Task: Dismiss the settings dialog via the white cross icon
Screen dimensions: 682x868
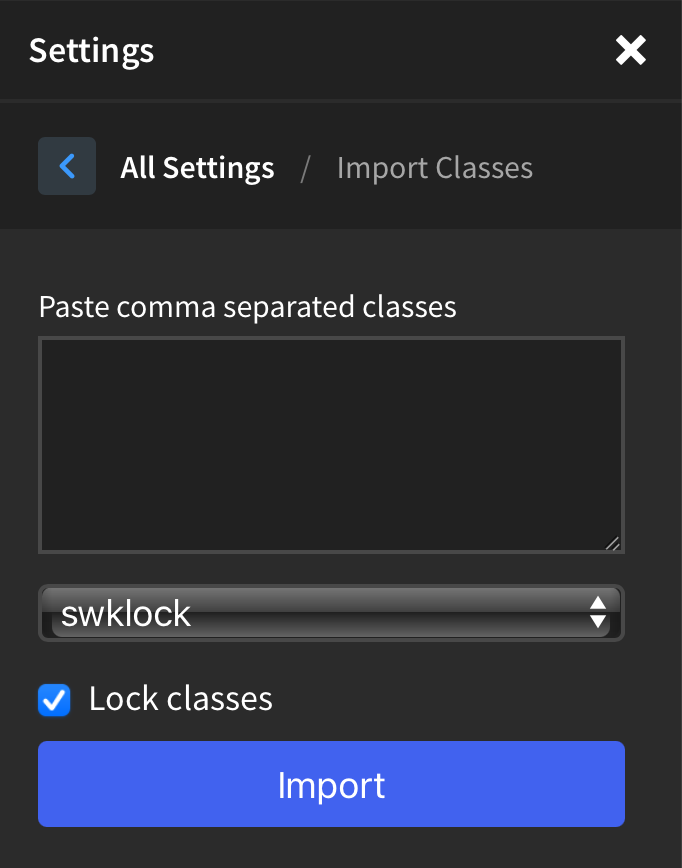Action: click(x=631, y=50)
